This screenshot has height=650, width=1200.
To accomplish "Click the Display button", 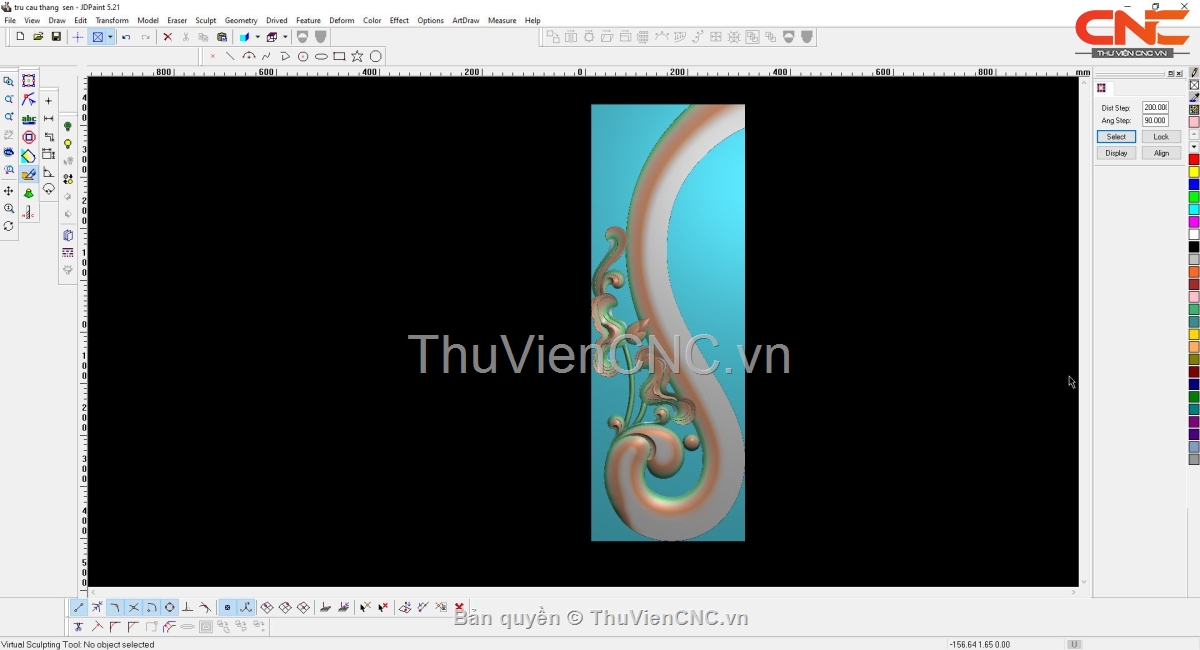I will pos(1116,153).
